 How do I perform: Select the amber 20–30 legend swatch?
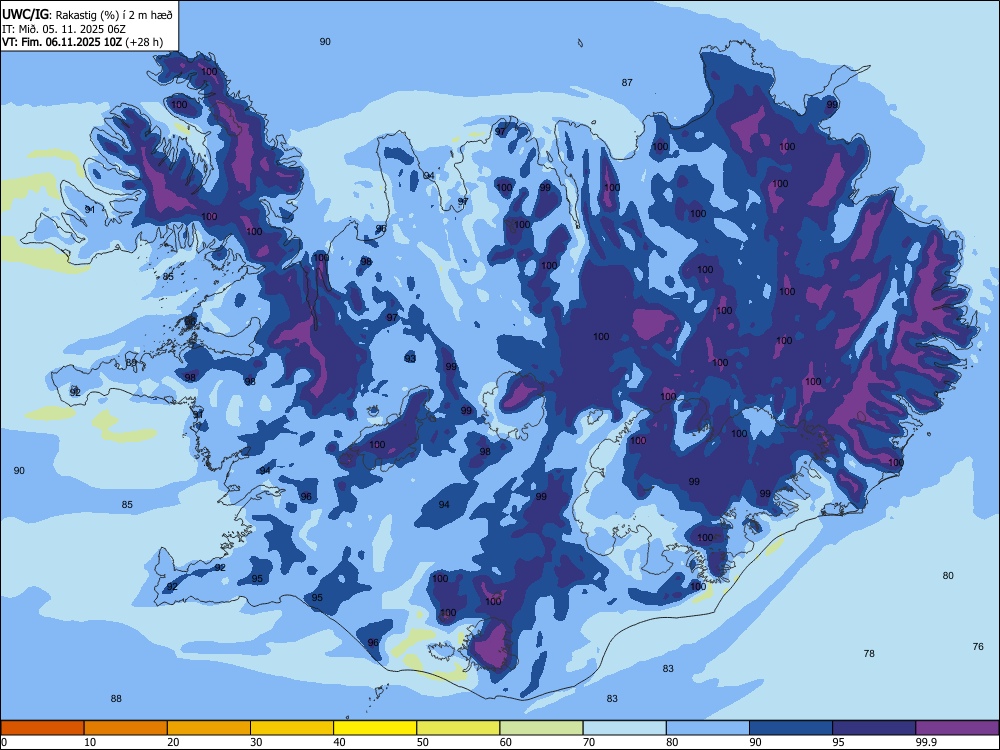pos(209,728)
